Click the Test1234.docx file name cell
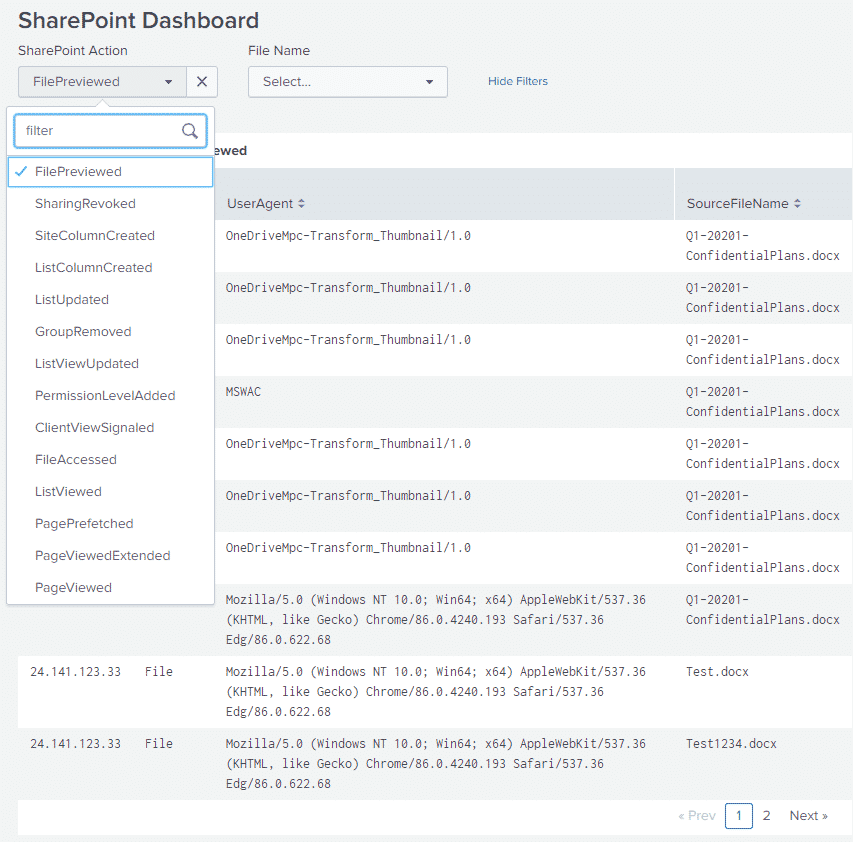The height and width of the screenshot is (842, 853). (x=731, y=744)
